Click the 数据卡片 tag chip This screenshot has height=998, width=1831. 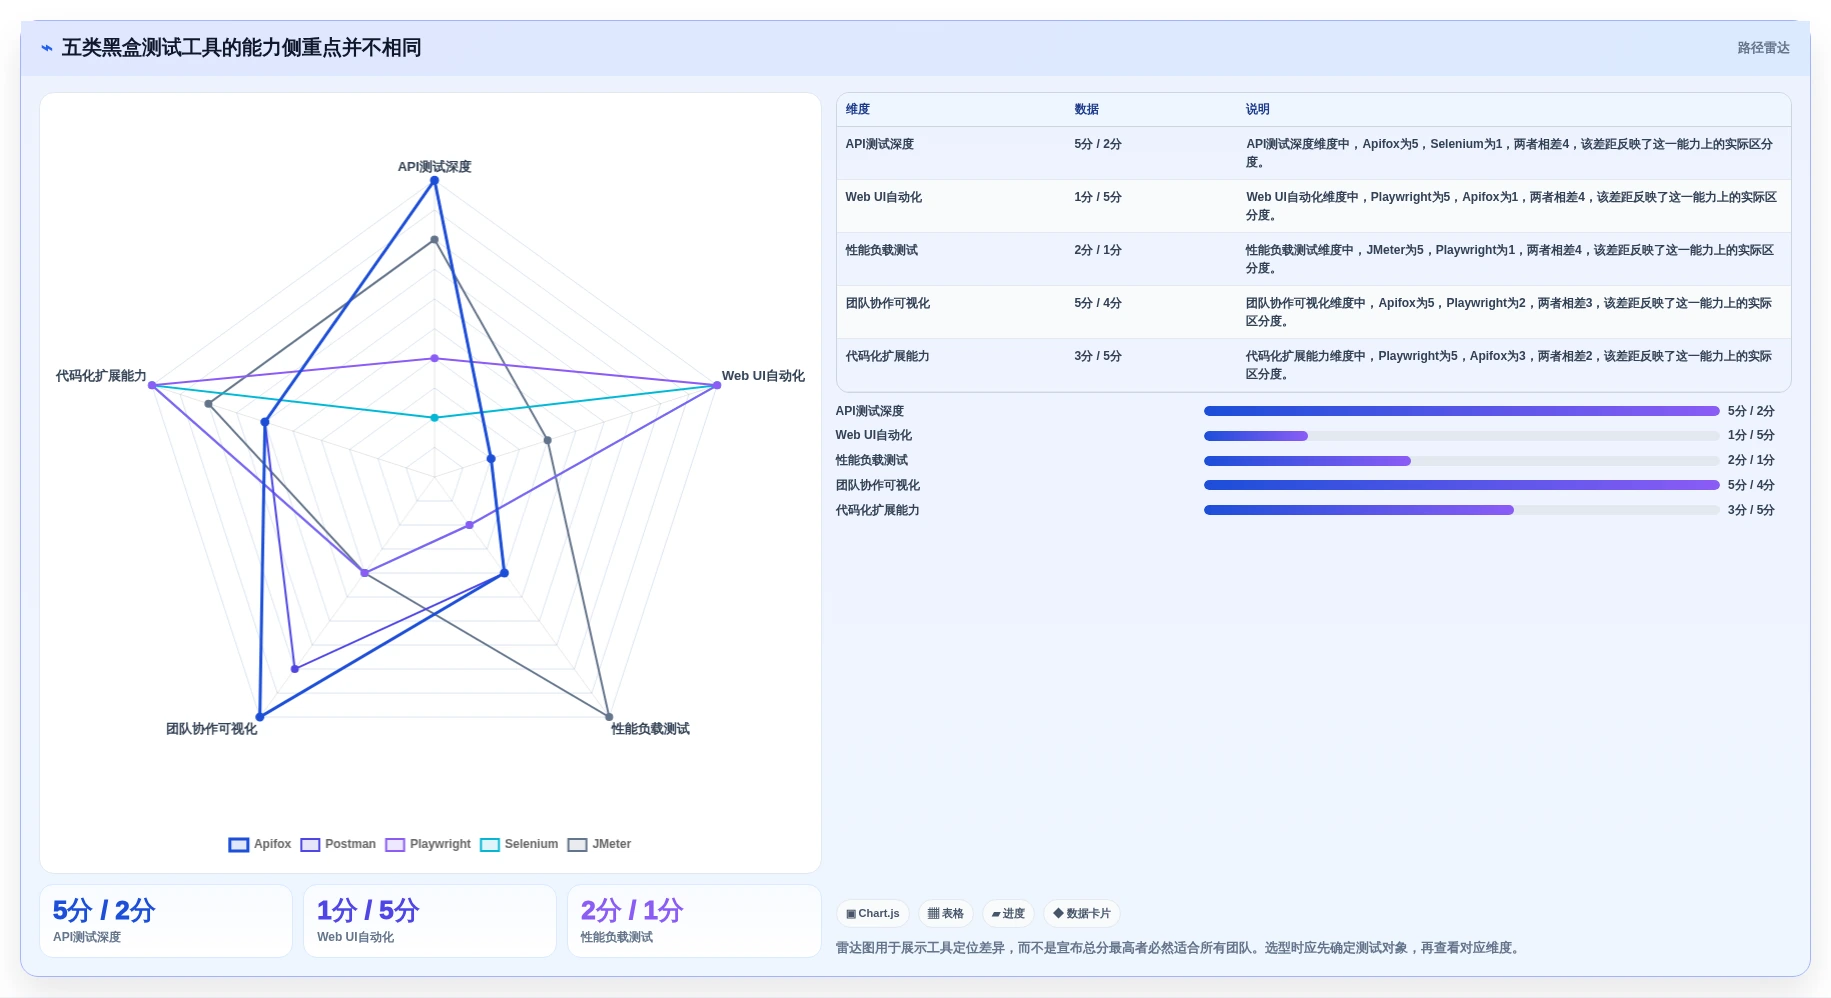click(x=1081, y=913)
